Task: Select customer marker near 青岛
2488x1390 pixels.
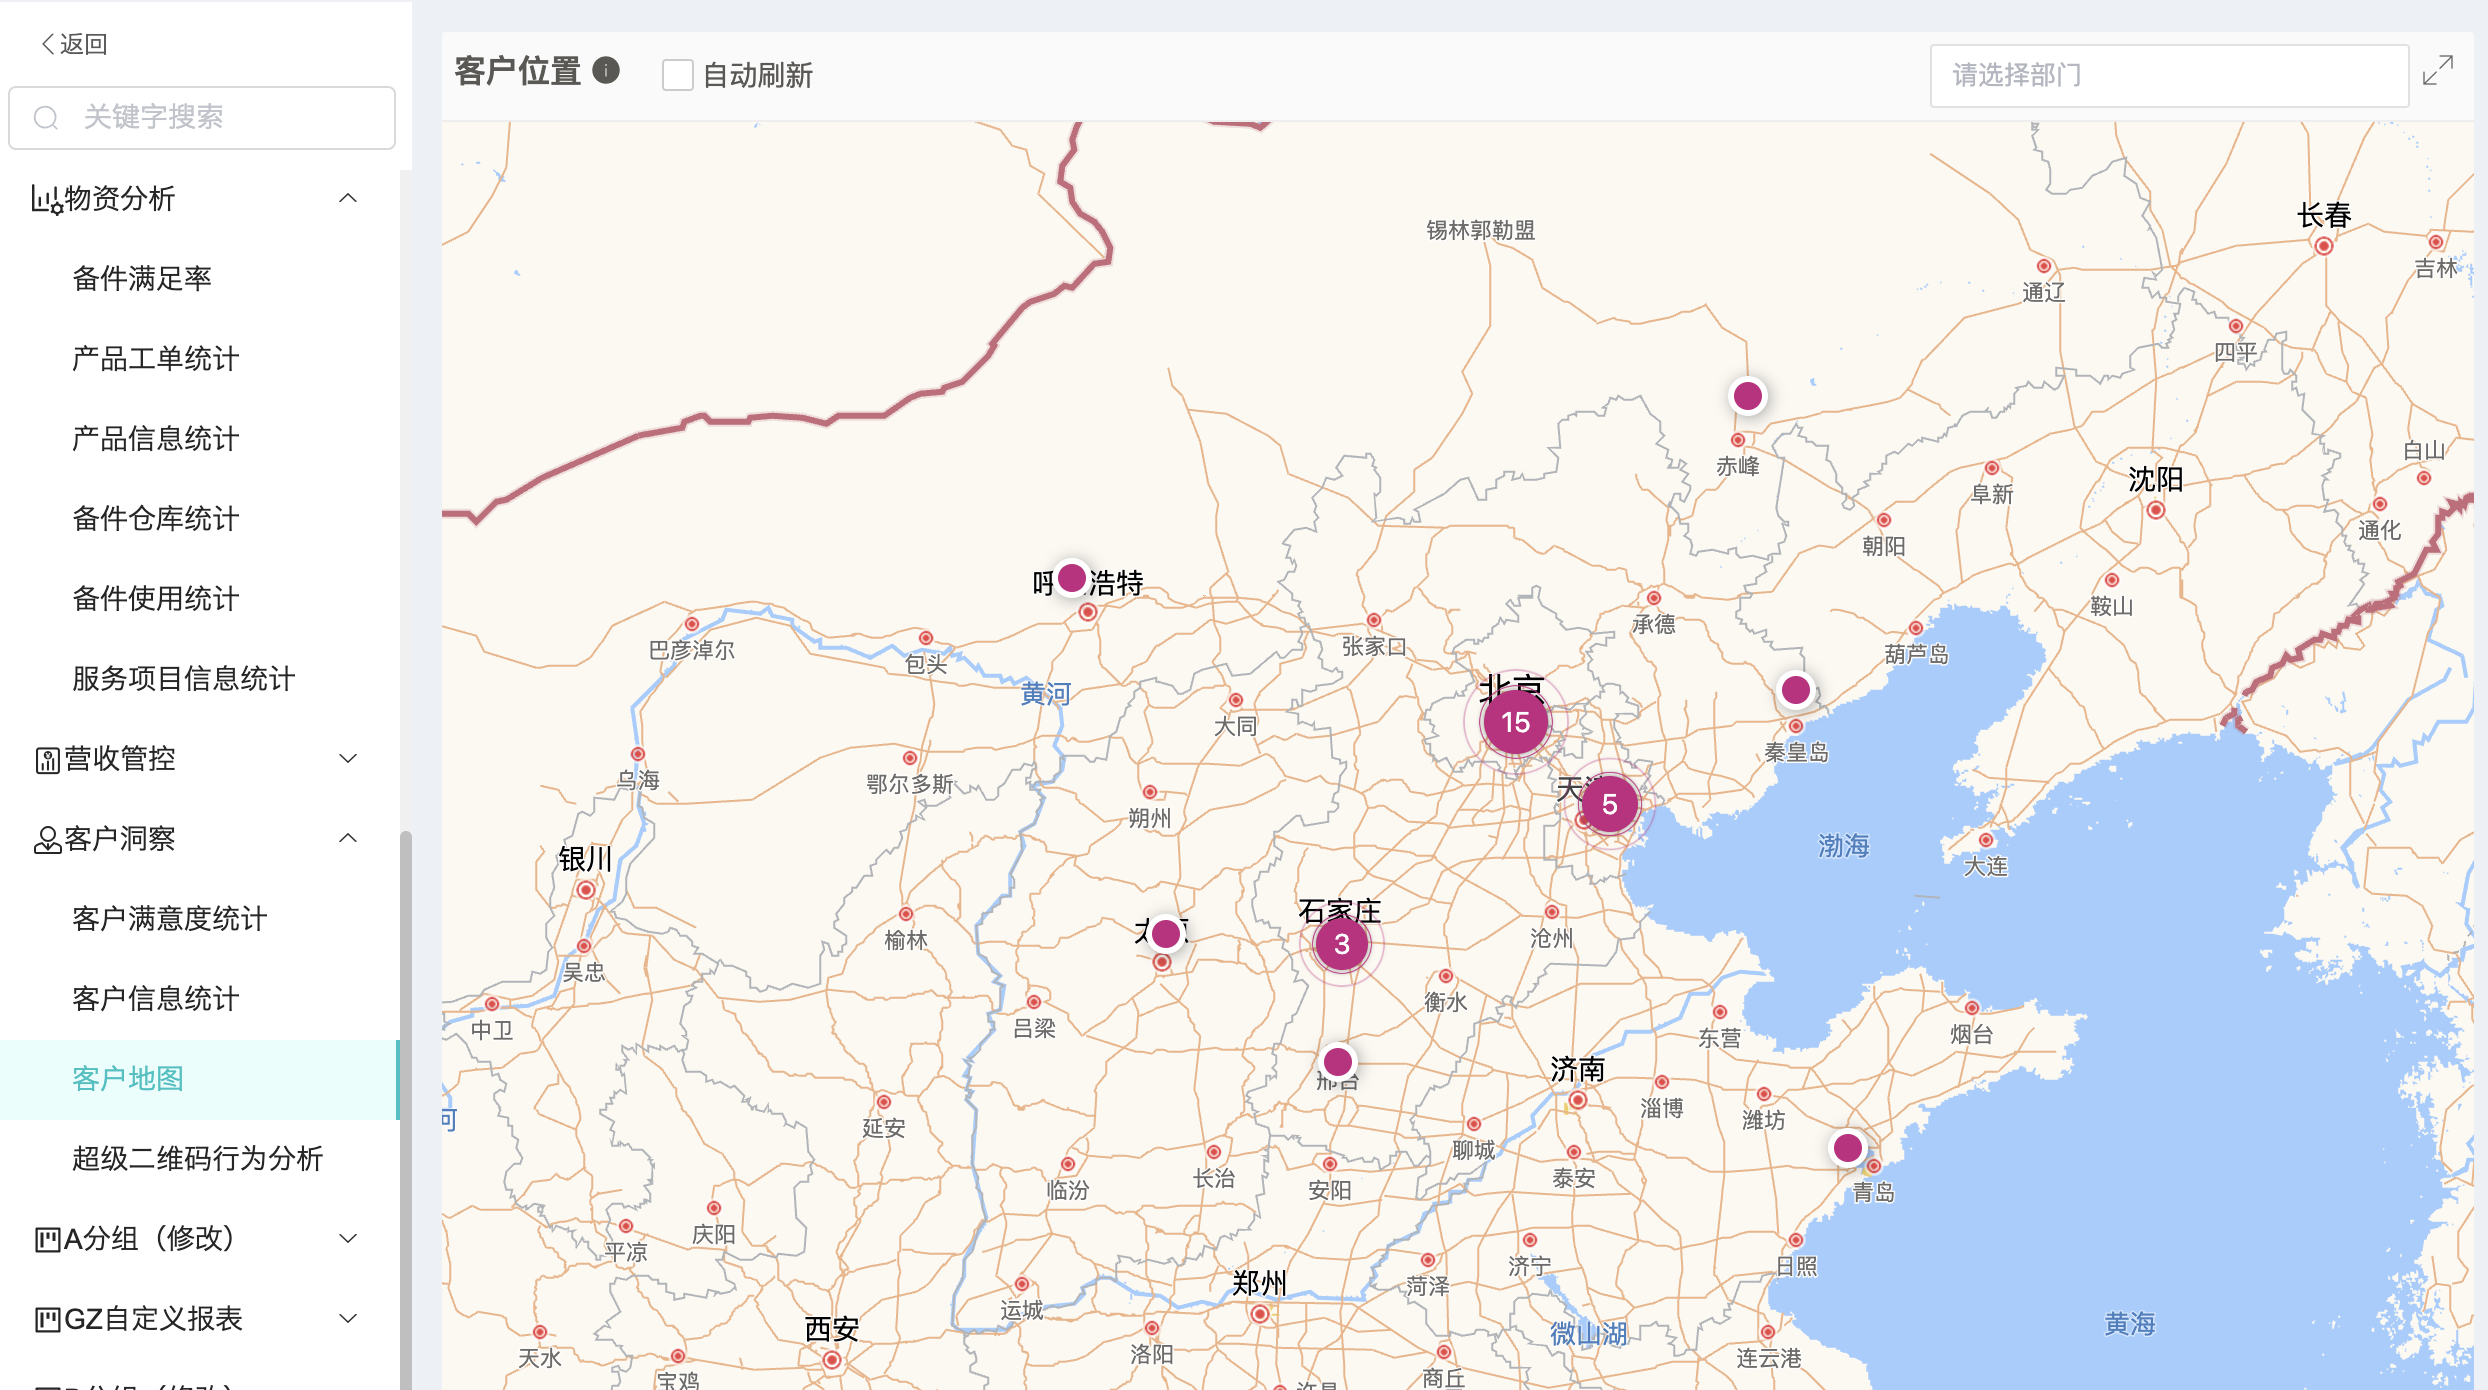Action: click(1848, 1147)
